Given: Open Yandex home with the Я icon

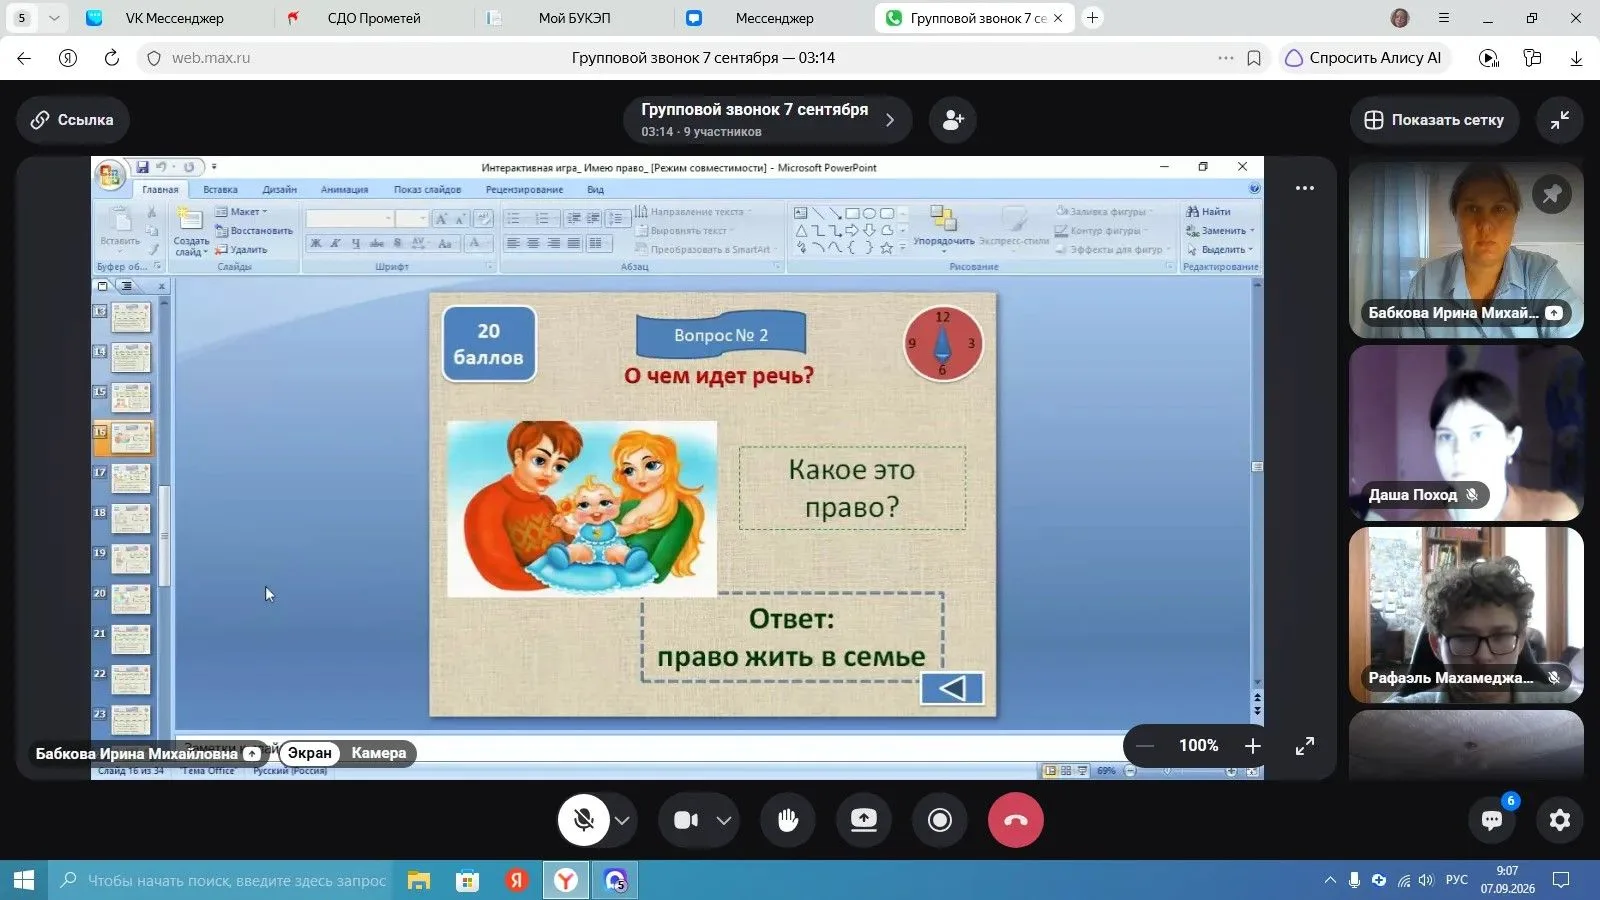Looking at the screenshot, I should 68,58.
